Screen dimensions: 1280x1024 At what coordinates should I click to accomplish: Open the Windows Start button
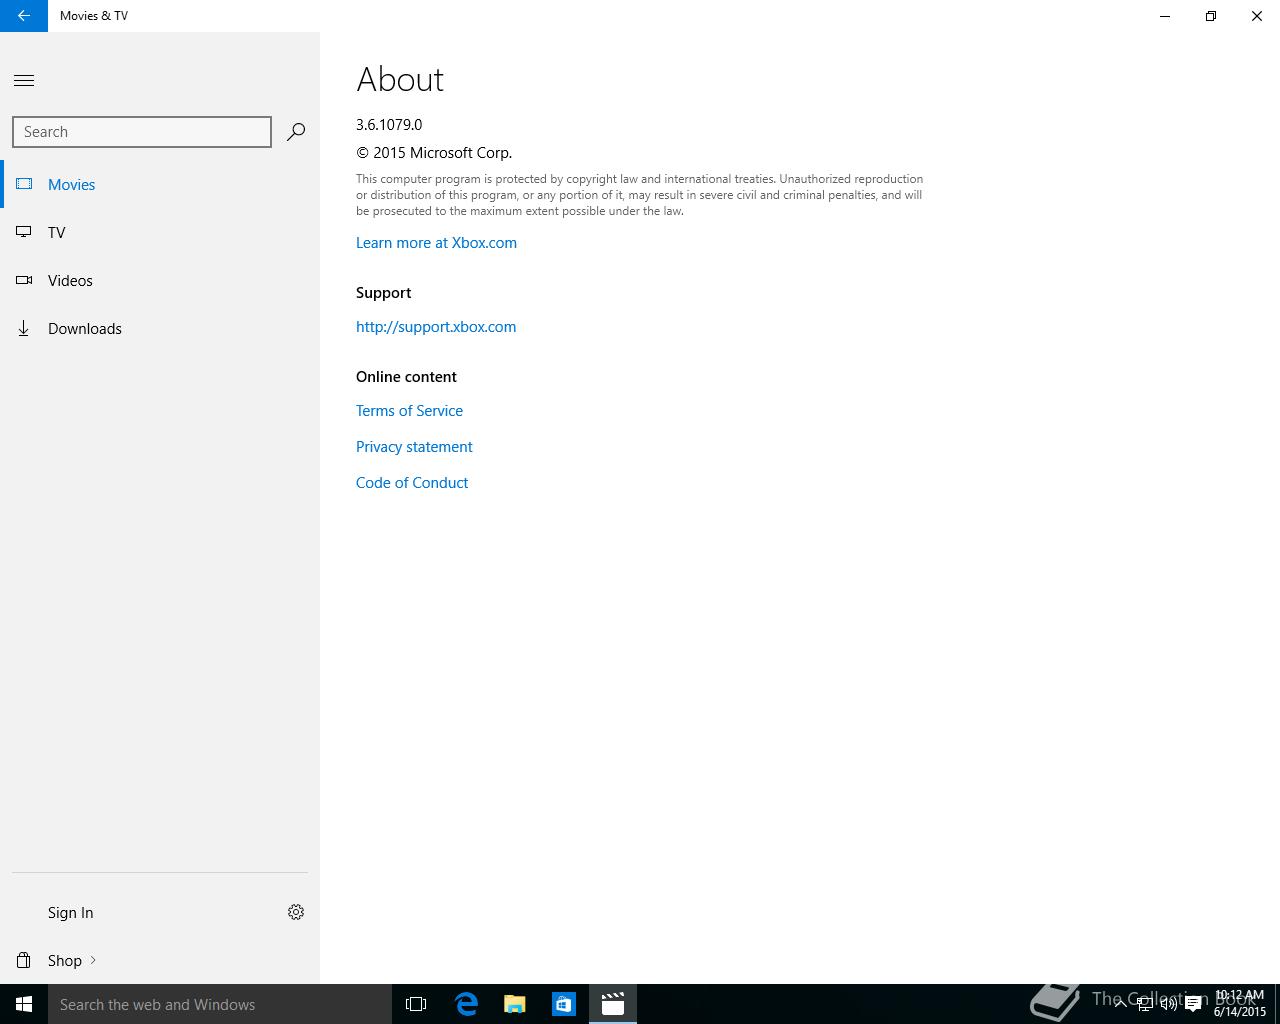click(x=24, y=1004)
